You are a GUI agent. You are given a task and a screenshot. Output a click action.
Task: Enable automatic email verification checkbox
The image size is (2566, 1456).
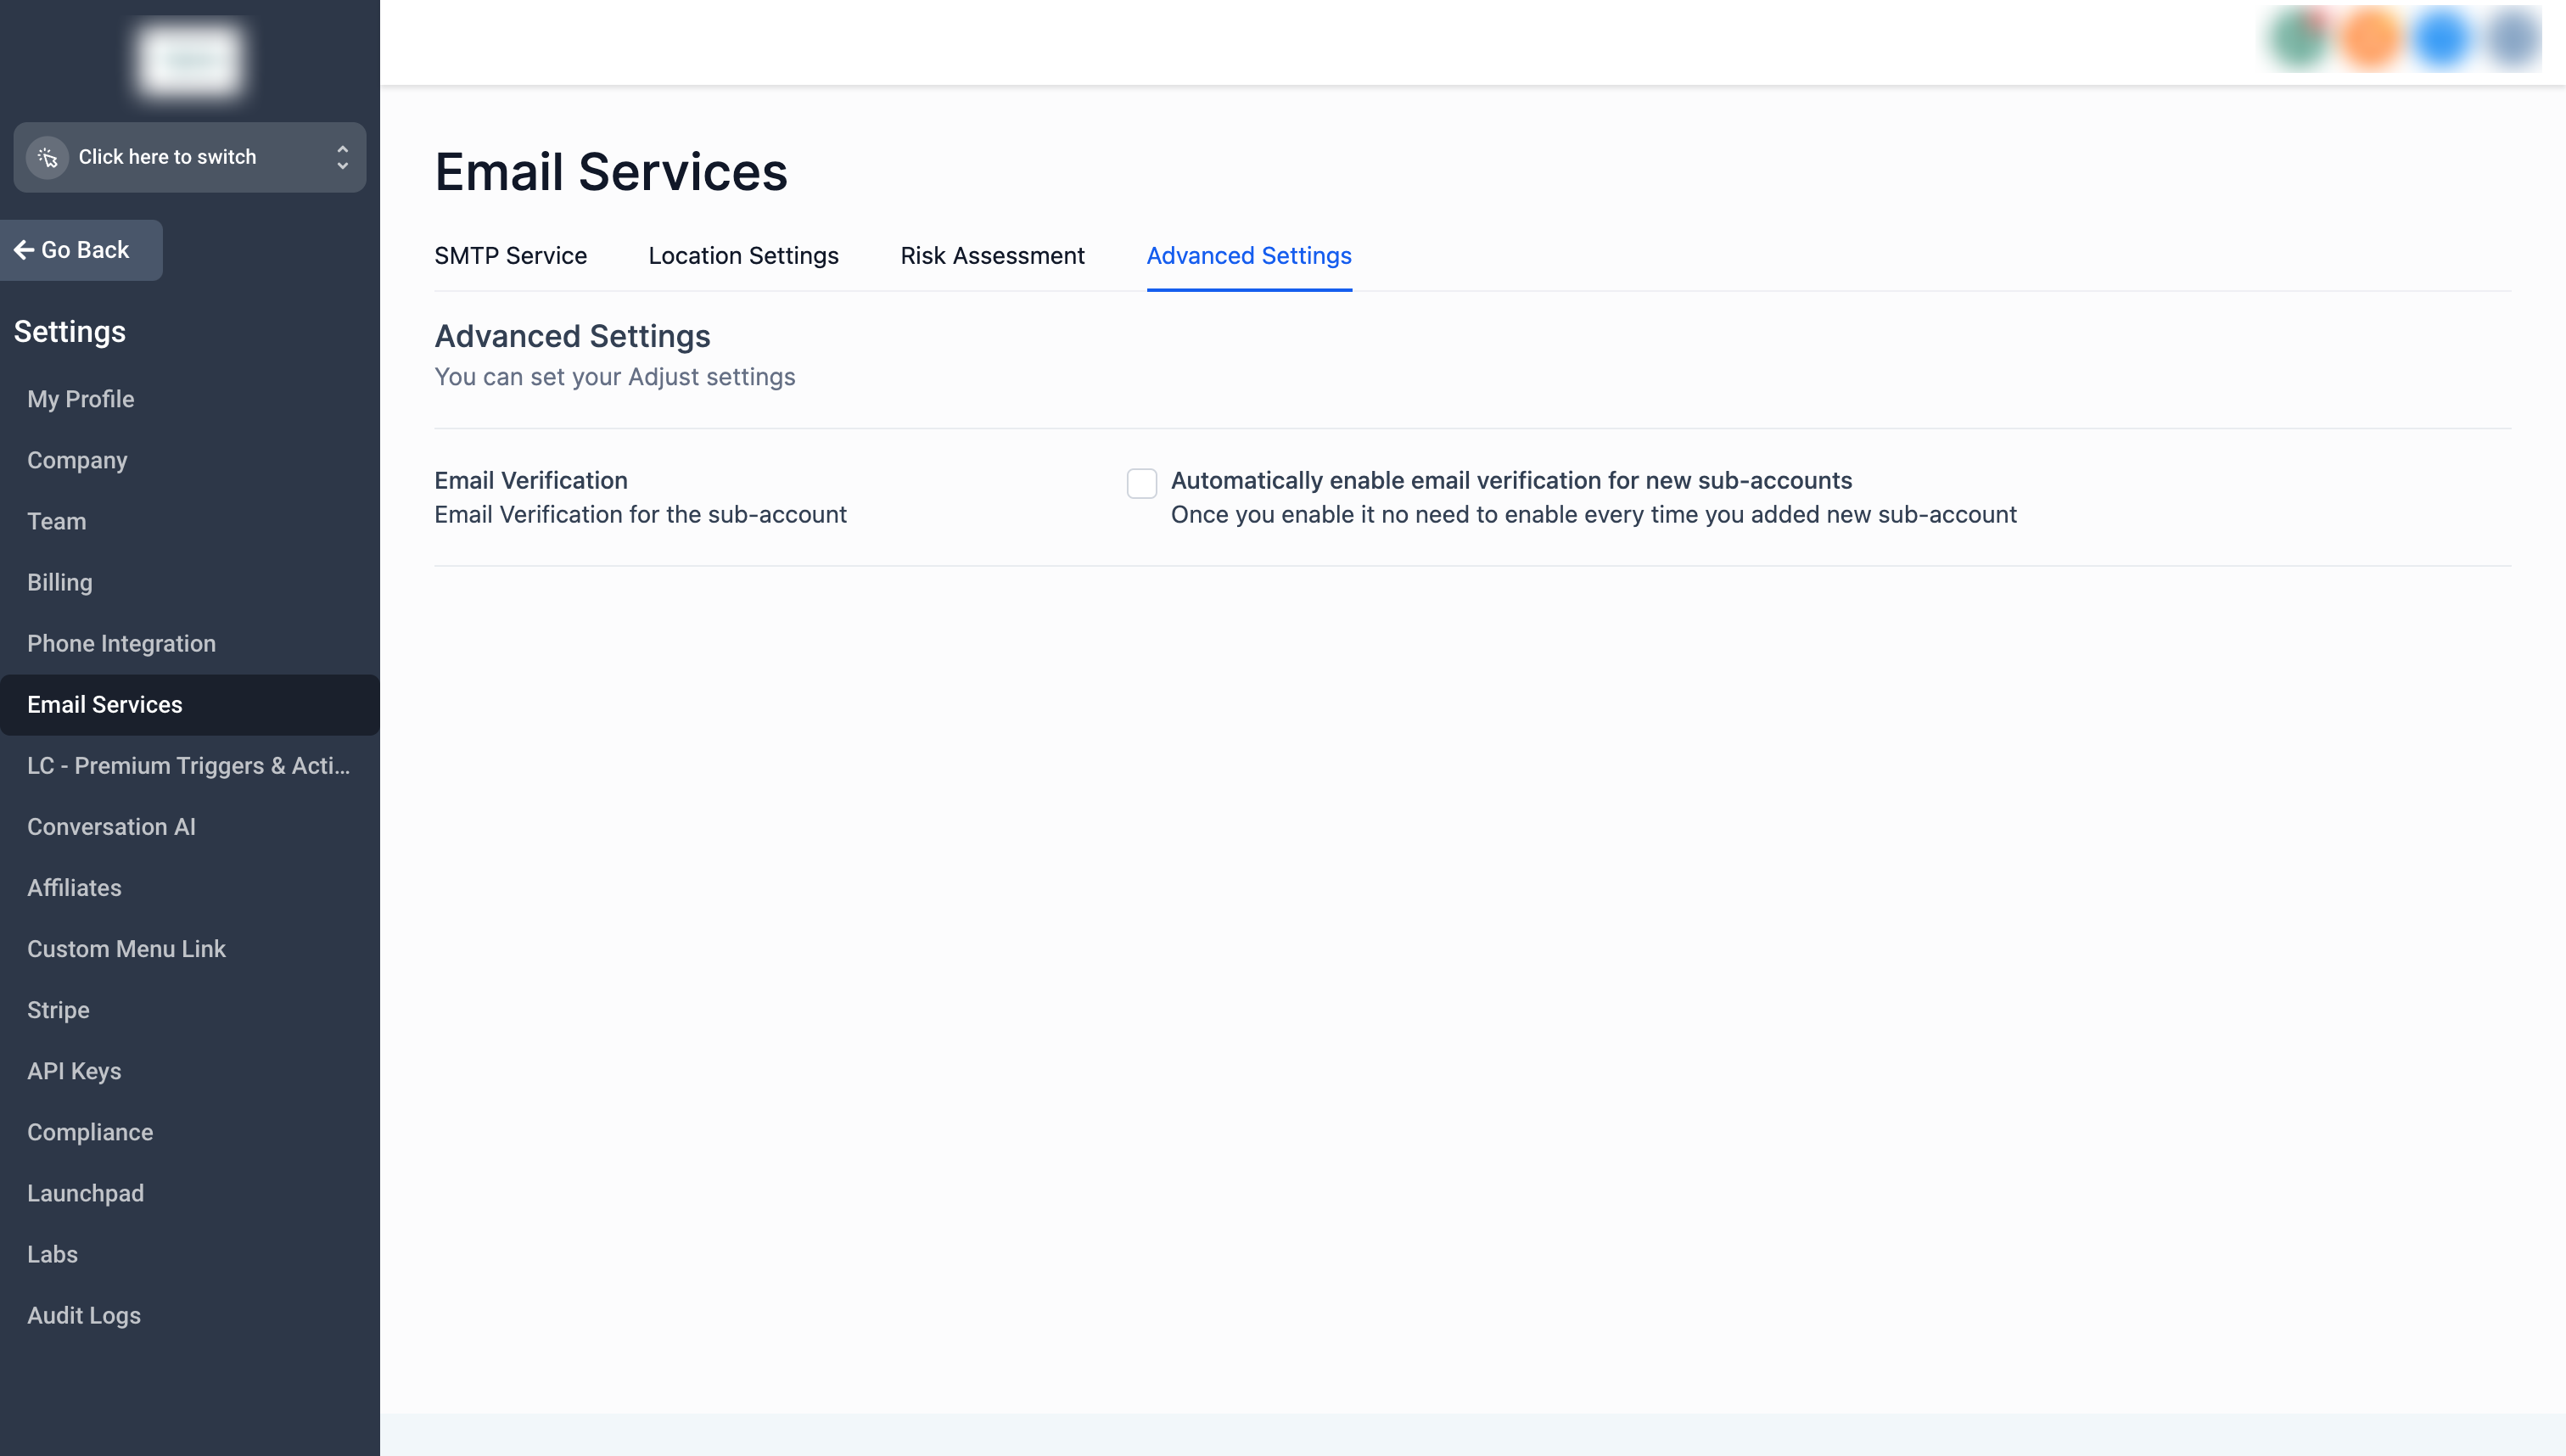1141,483
